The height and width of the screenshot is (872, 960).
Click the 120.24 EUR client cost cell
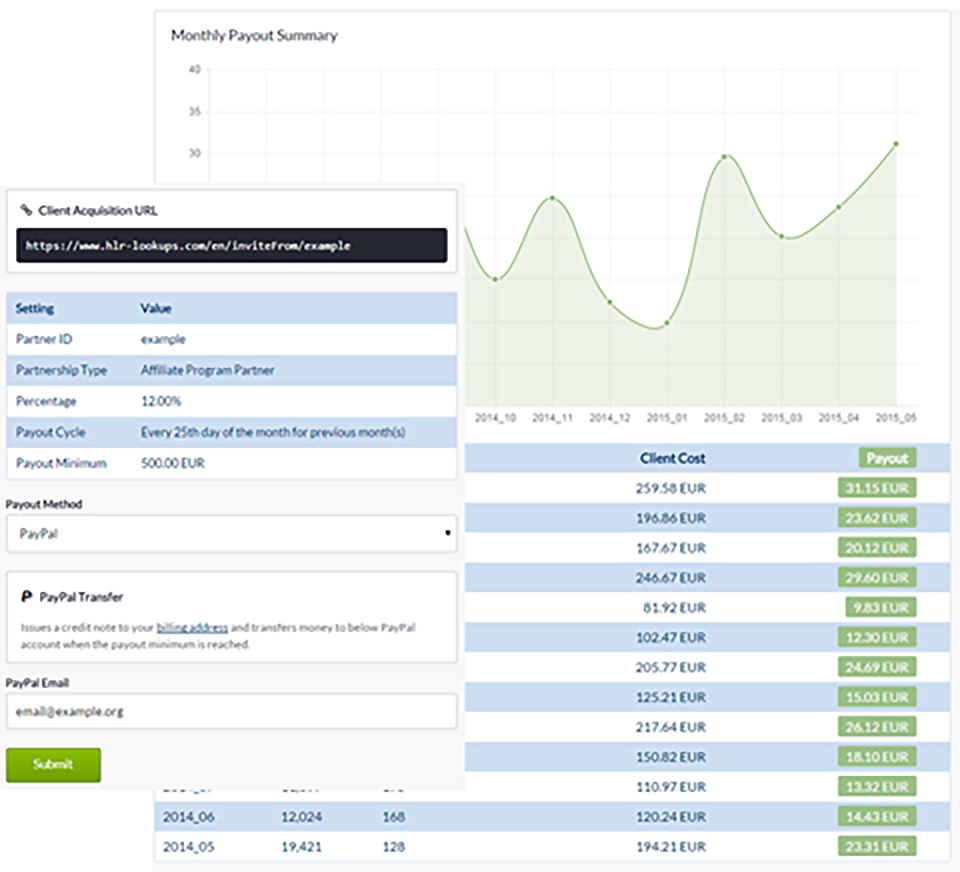click(x=670, y=816)
